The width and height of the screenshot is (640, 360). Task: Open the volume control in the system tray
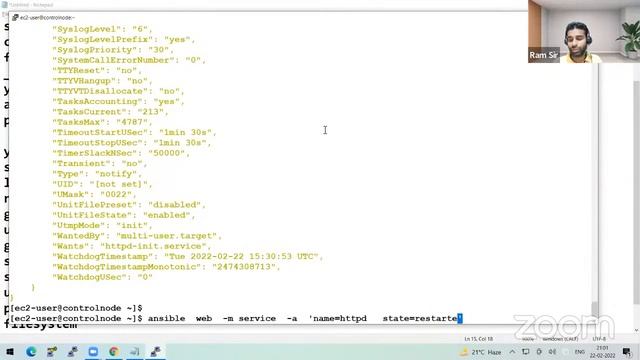tap(552, 352)
